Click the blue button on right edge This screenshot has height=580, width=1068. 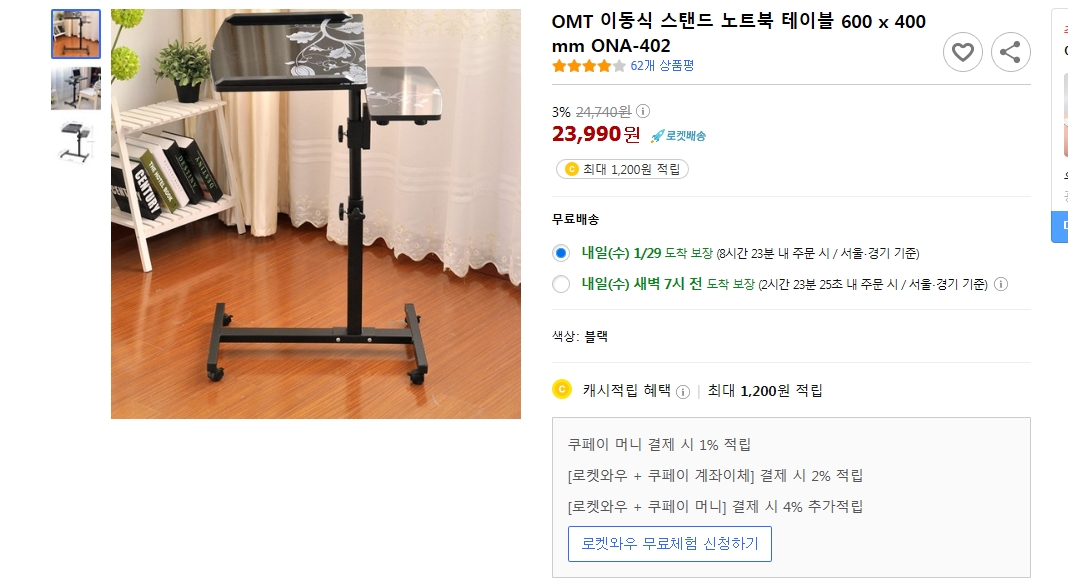coord(1060,227)
